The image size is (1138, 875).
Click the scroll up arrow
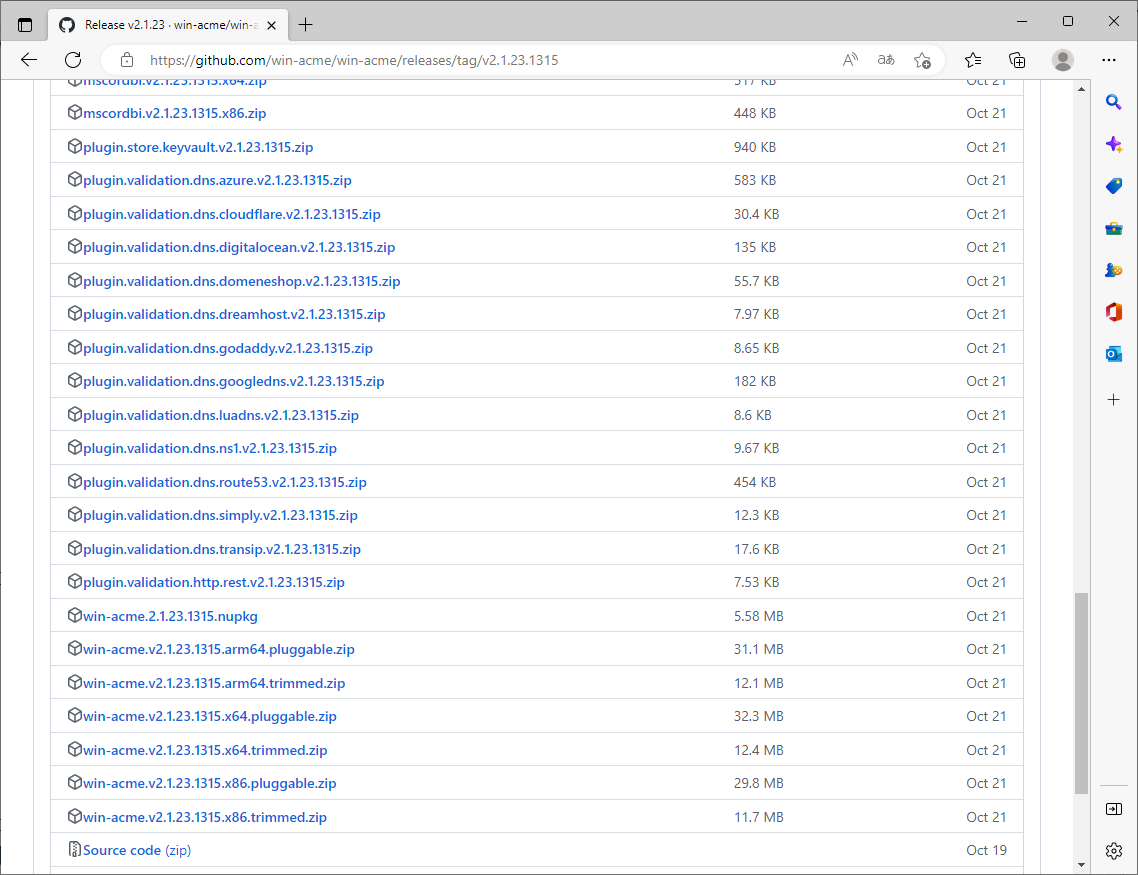click(x=1081, y=89)
